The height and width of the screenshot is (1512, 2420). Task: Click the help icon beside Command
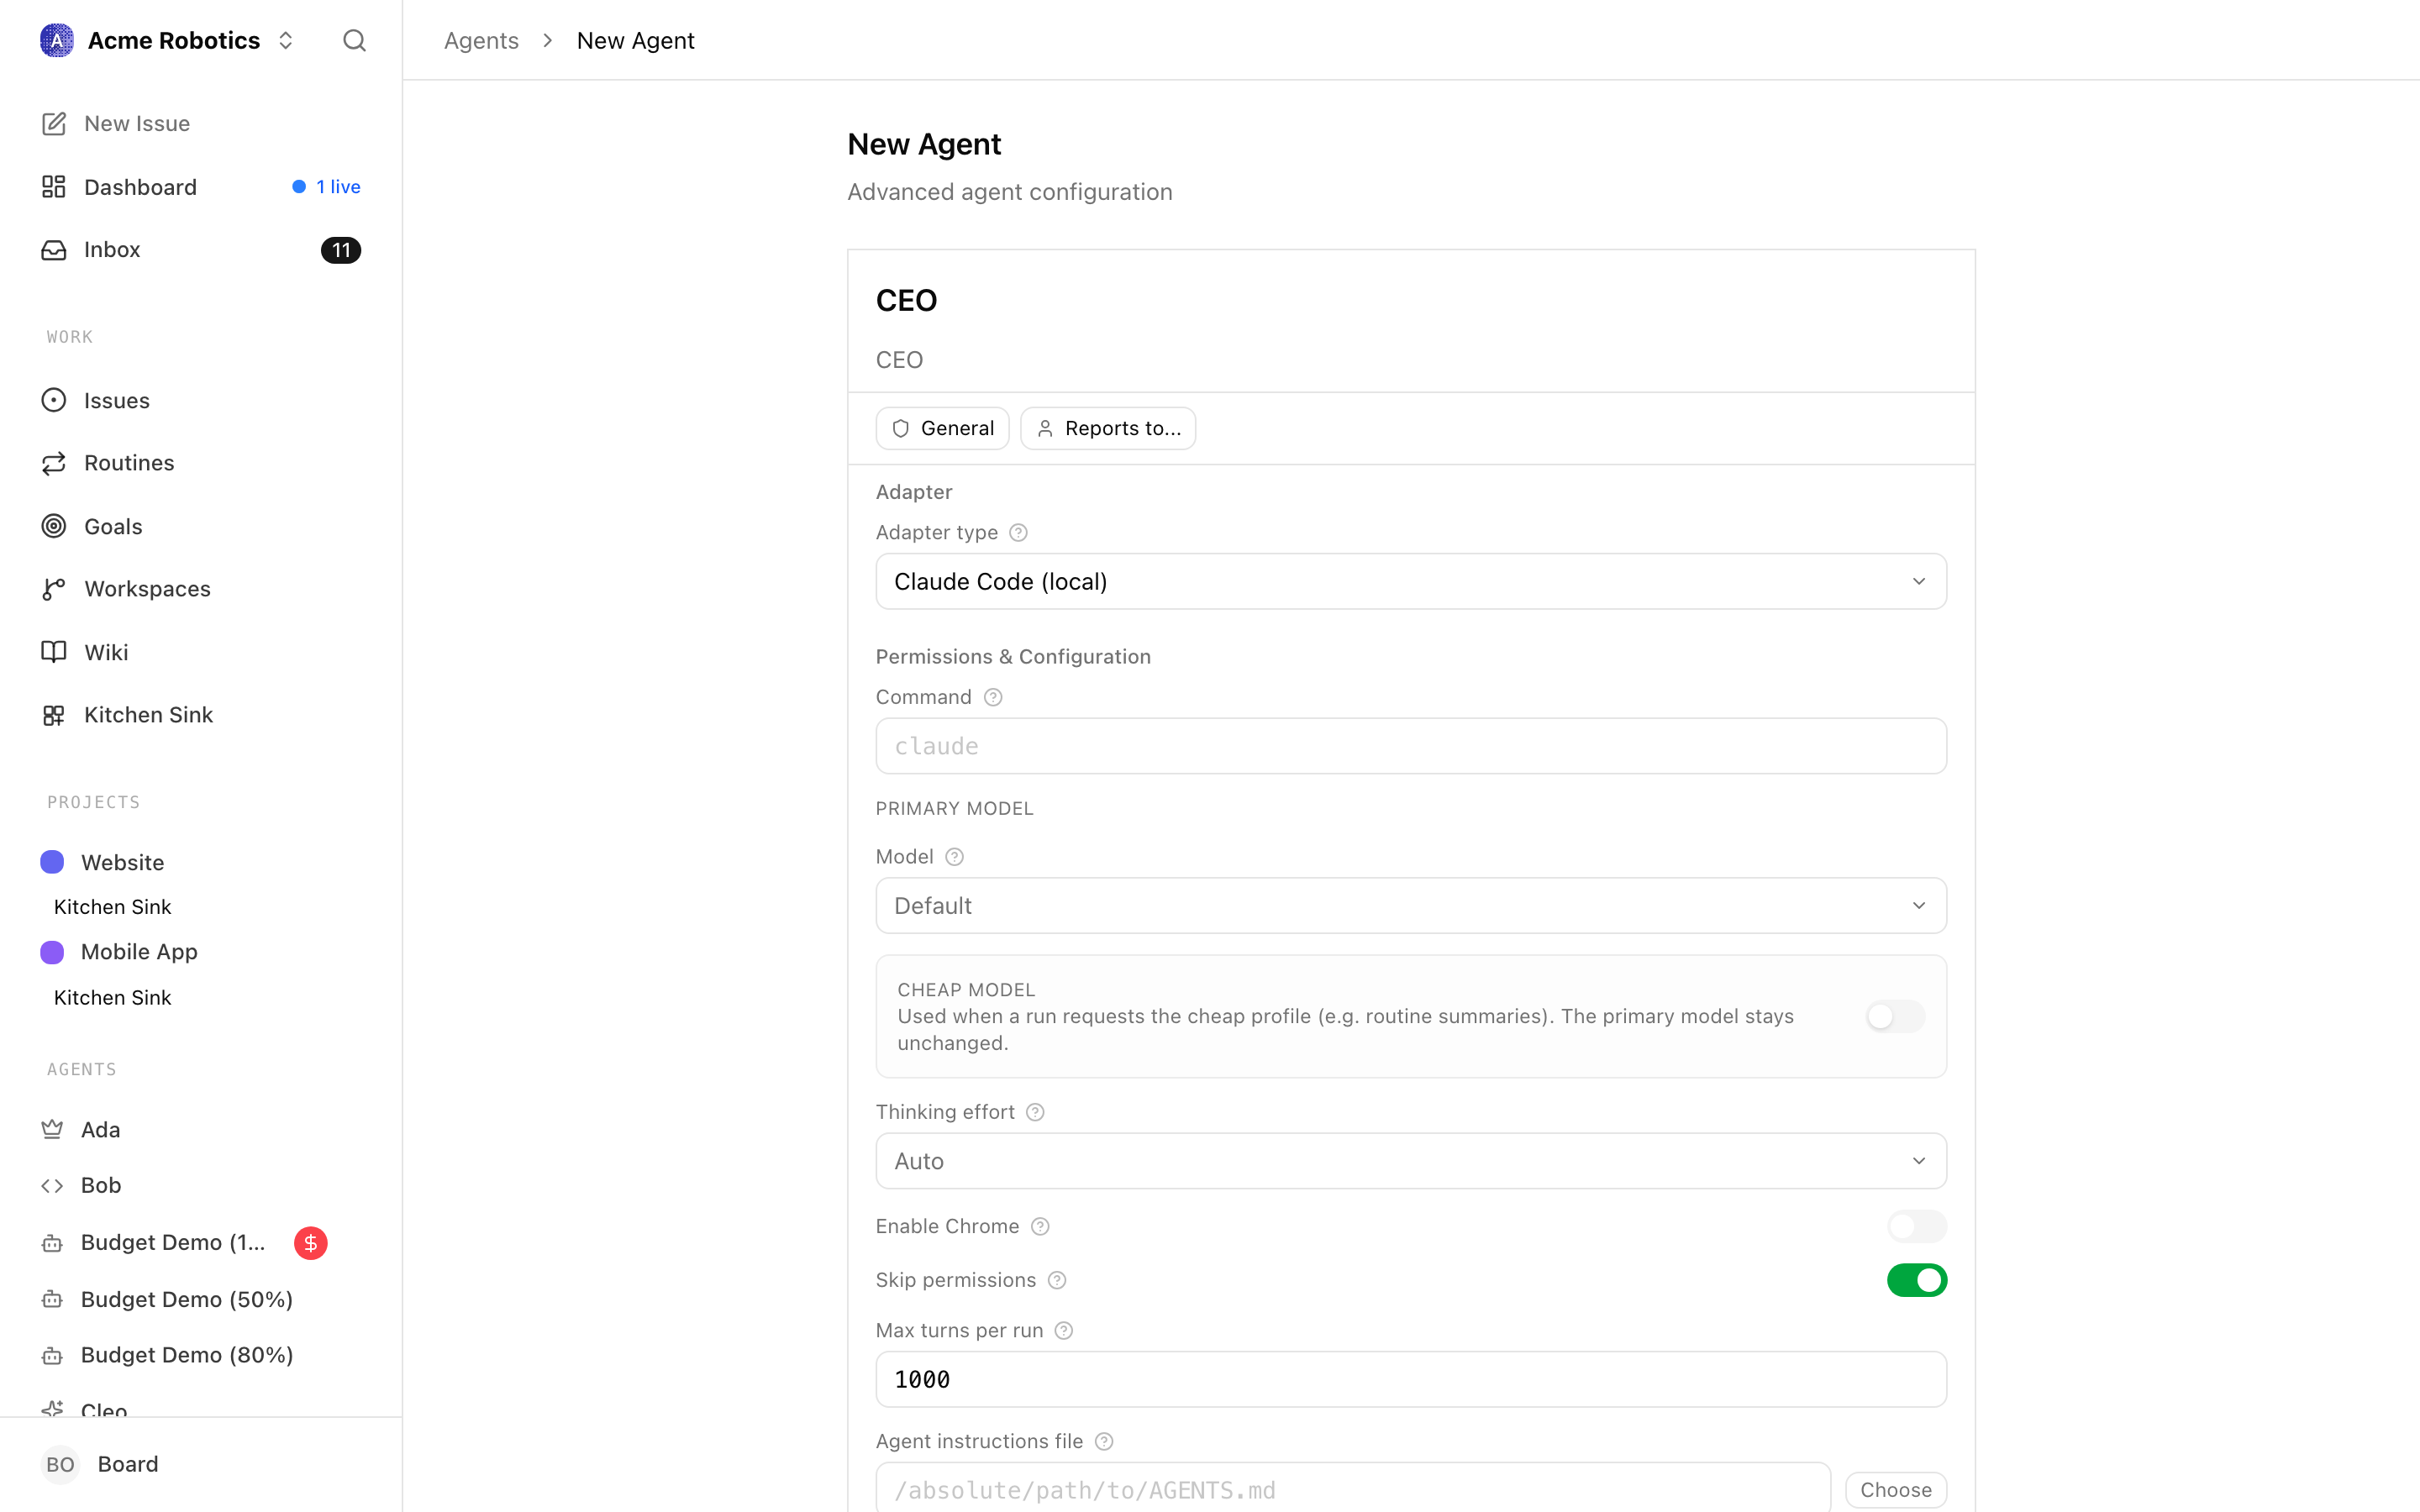tap(993, 697)
